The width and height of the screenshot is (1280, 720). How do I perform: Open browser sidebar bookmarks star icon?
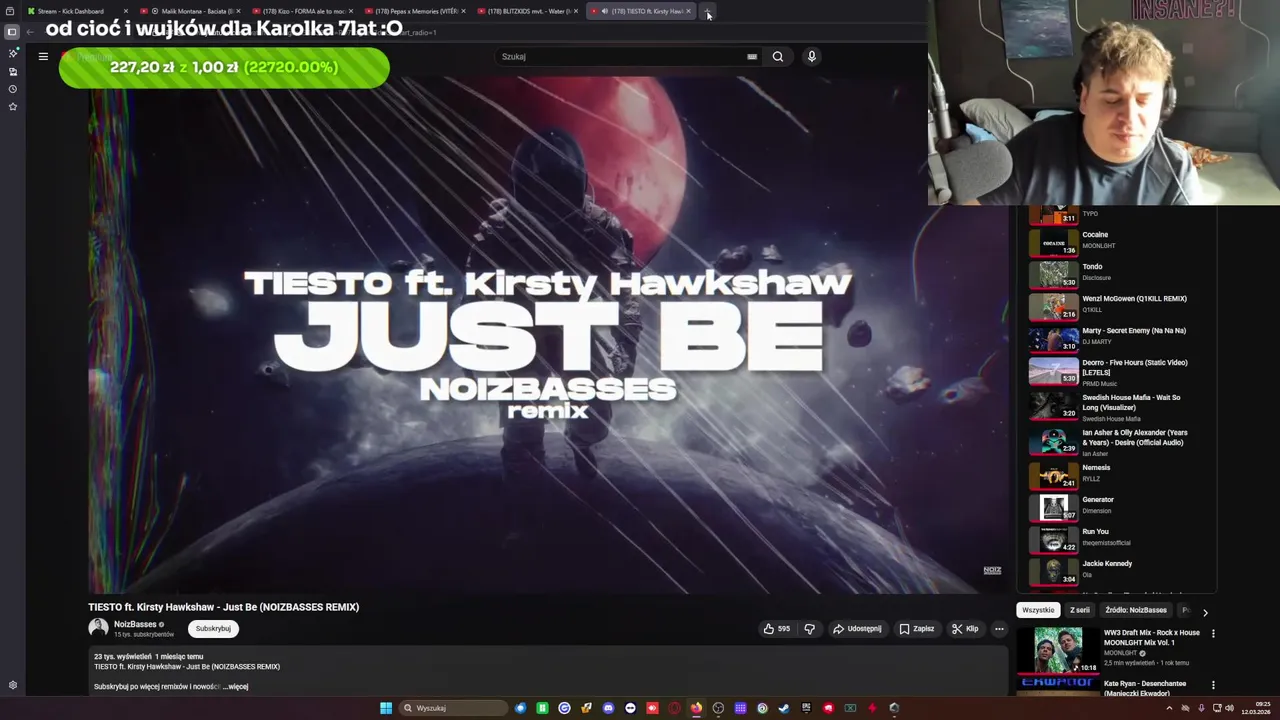coord(12,106)
